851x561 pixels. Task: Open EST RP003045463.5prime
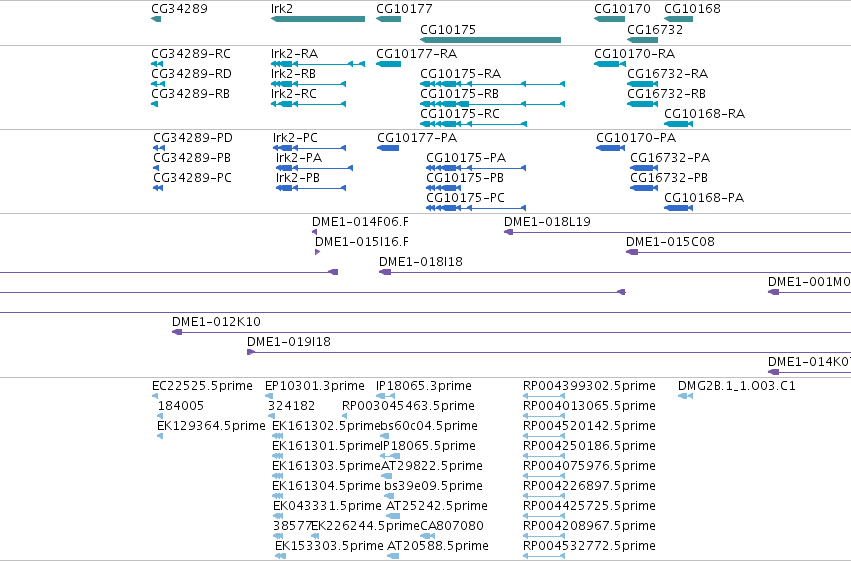tap(408, 406)
